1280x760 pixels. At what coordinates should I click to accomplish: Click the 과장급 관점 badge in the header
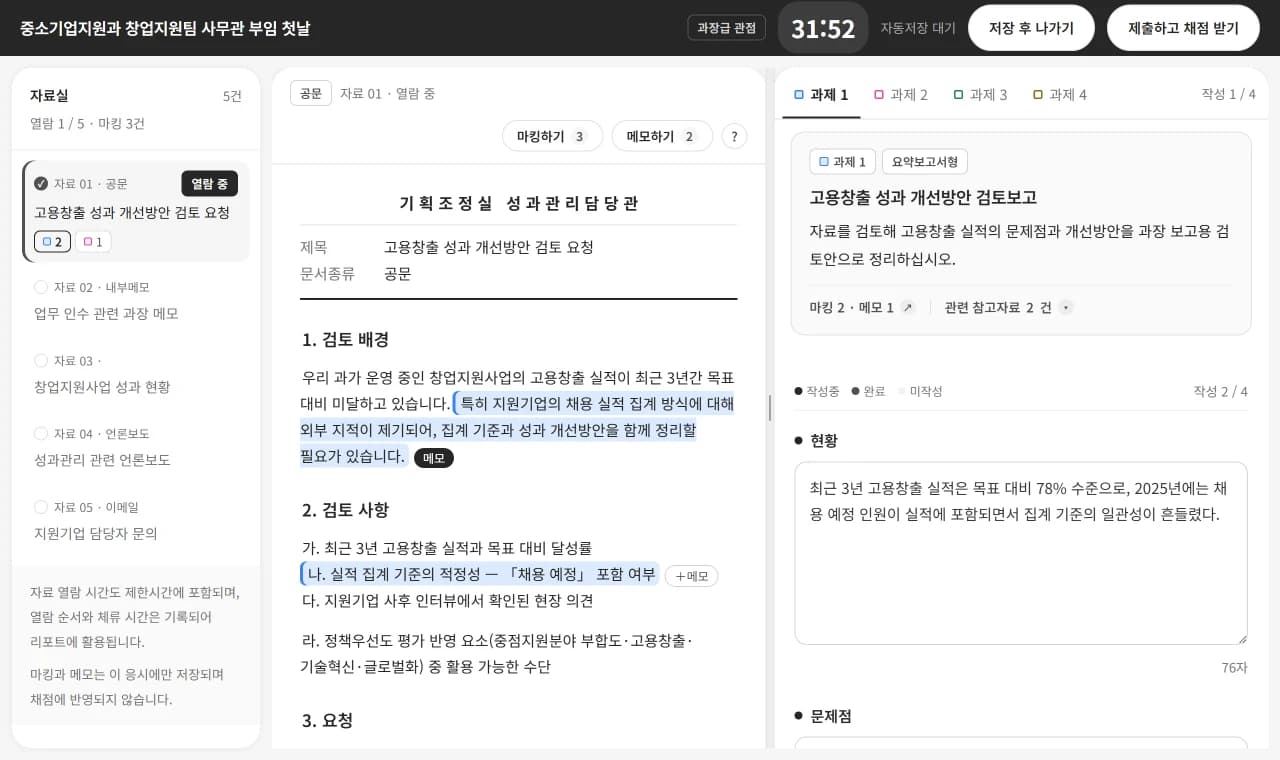(726, 28)
